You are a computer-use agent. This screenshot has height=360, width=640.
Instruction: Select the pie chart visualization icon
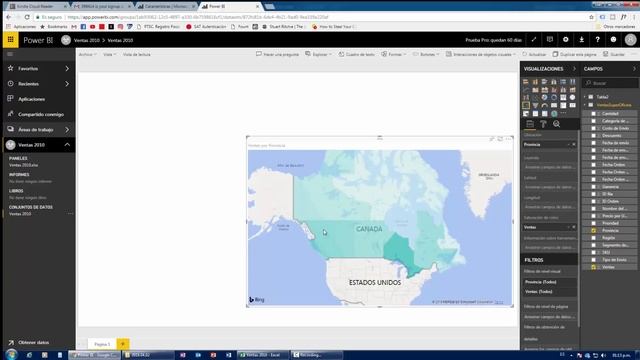coord(544,98)
